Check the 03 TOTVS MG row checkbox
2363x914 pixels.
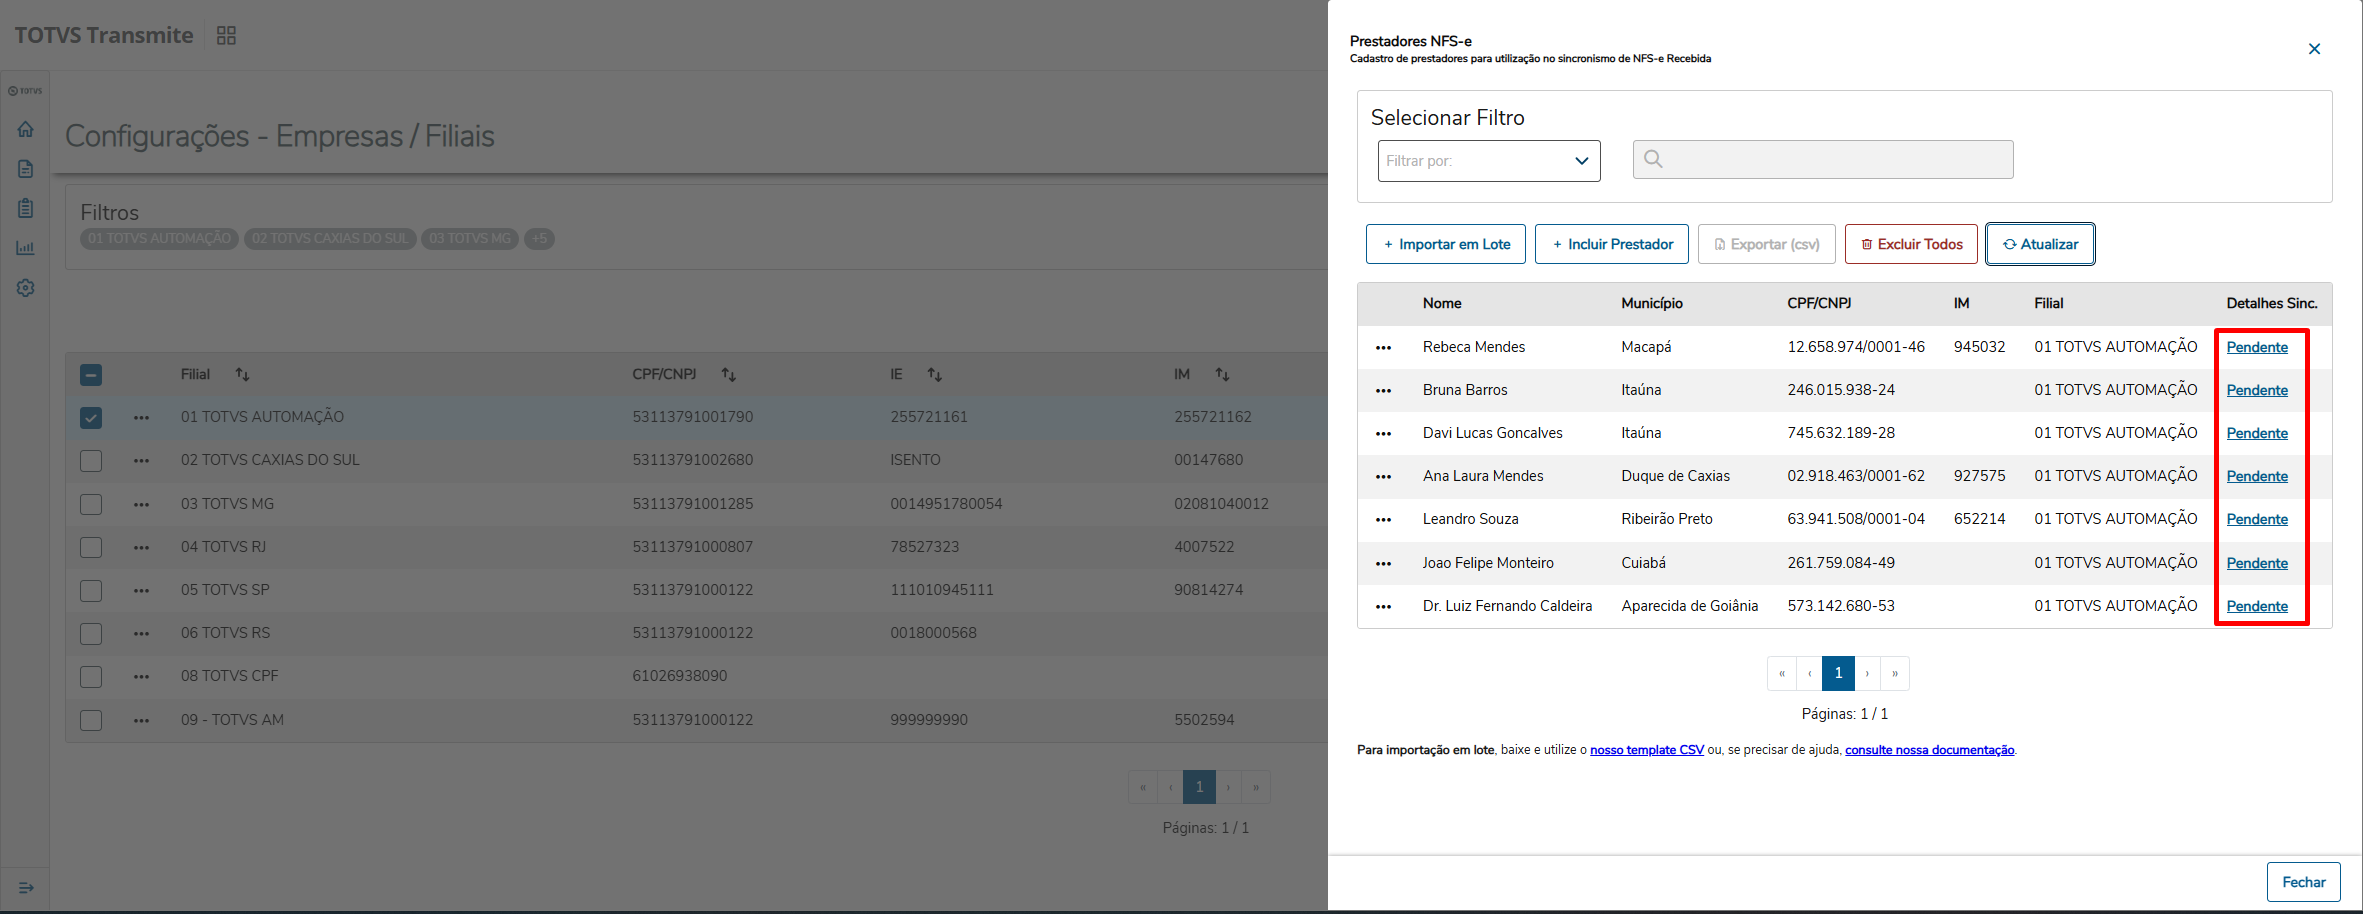(91, 504)
